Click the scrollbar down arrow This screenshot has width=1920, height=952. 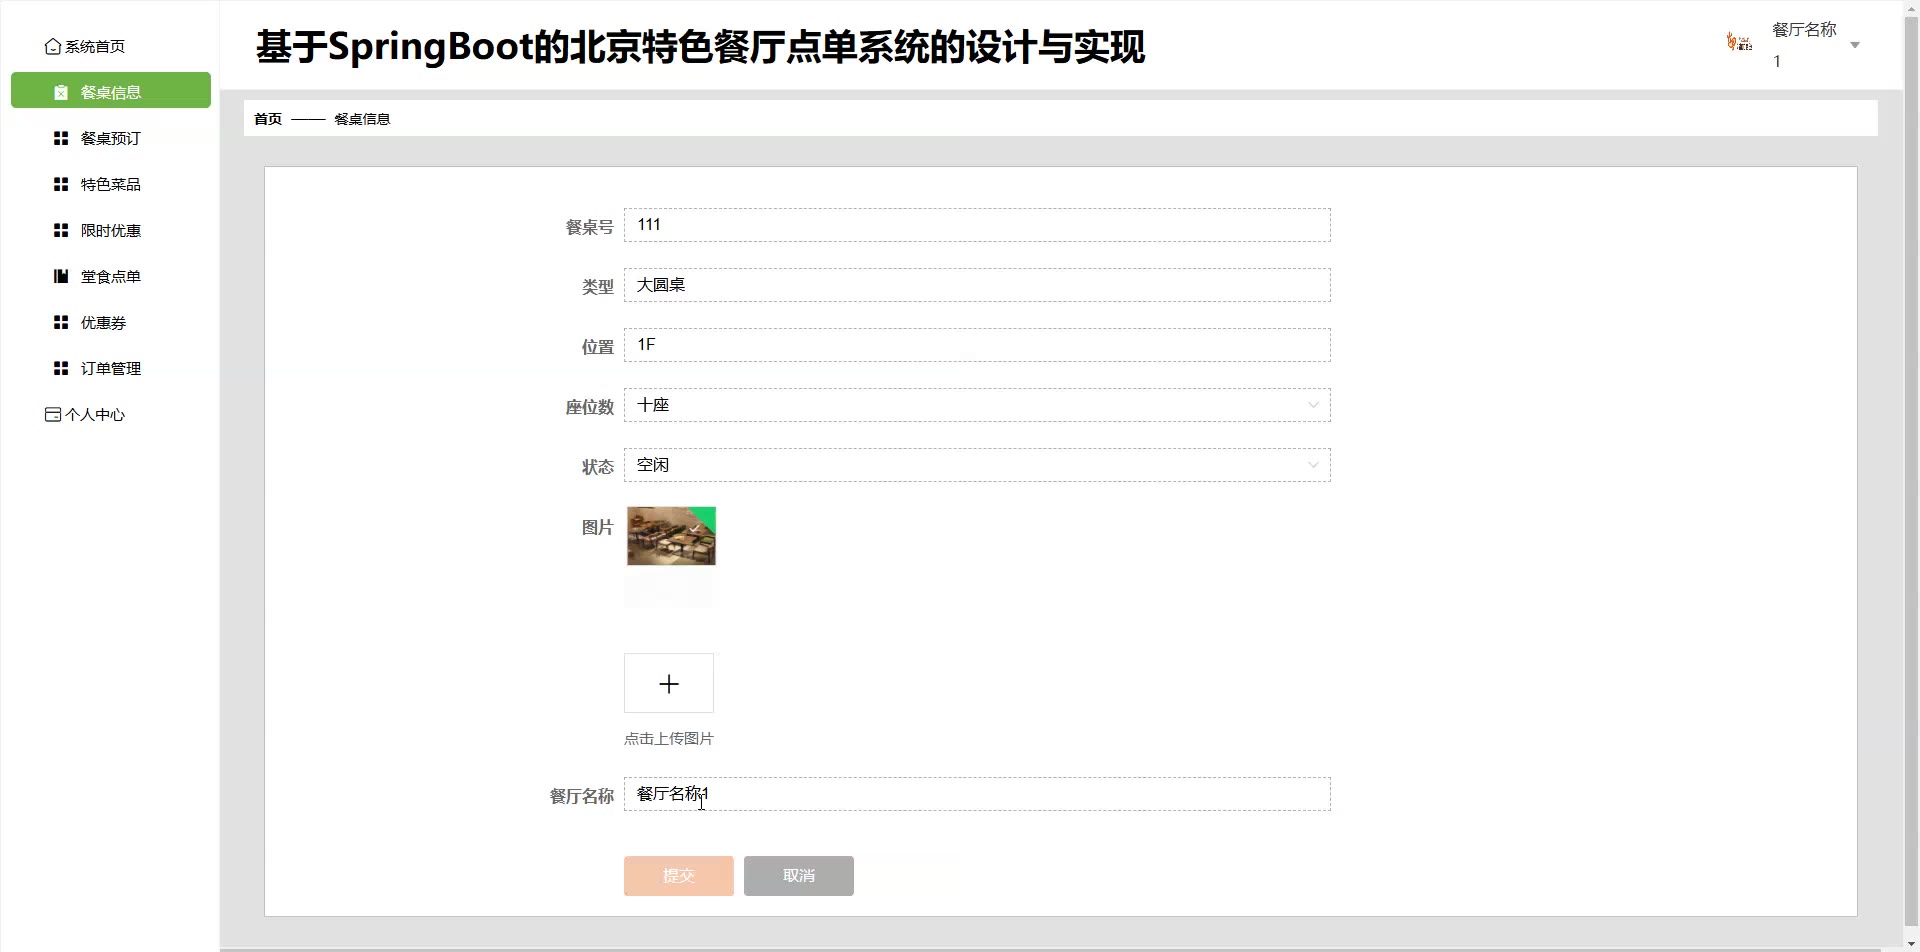tap(1912, 944)
